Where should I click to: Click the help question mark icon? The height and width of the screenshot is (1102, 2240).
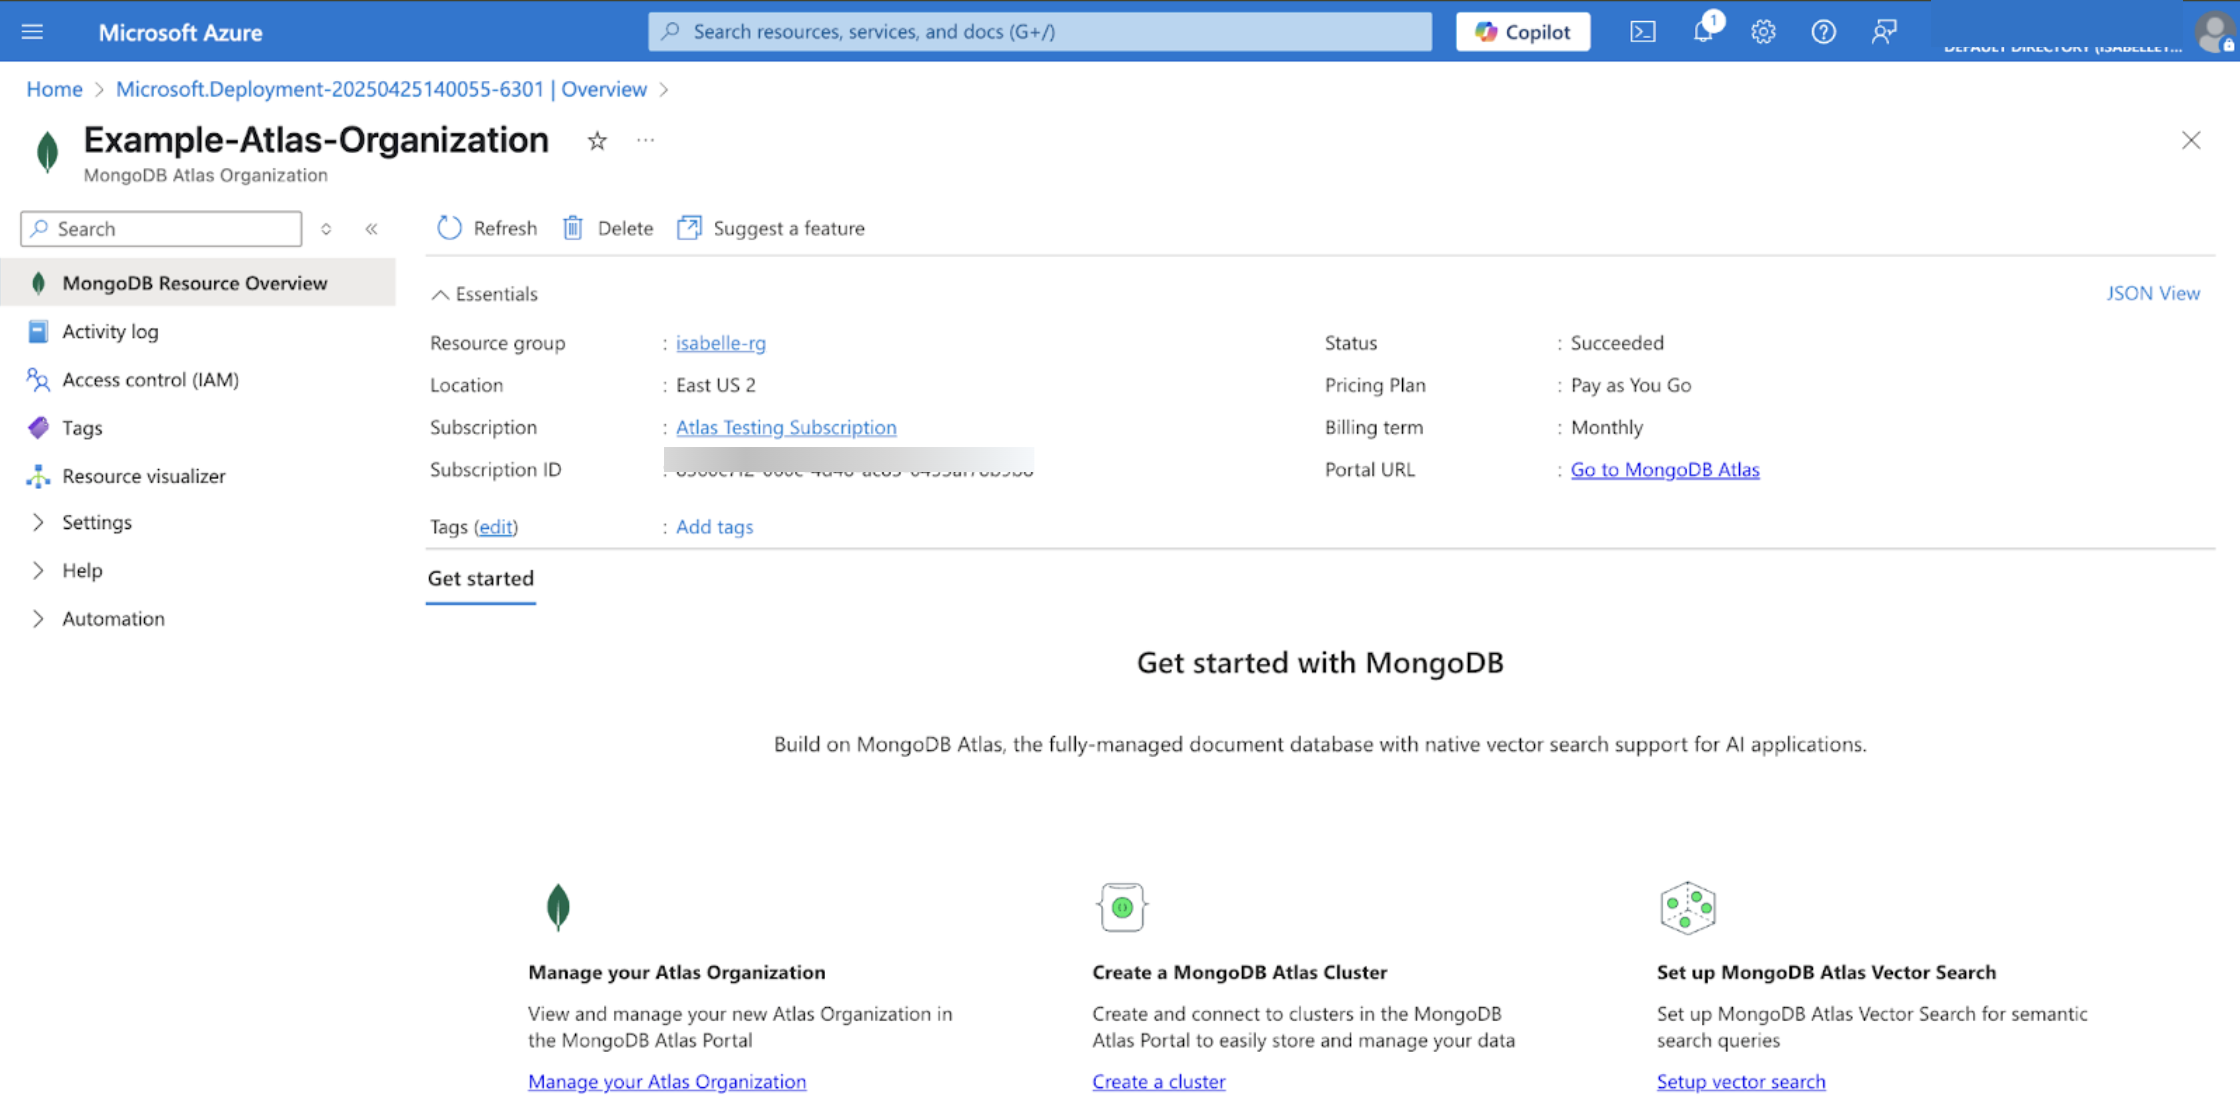coord(1823,32)
